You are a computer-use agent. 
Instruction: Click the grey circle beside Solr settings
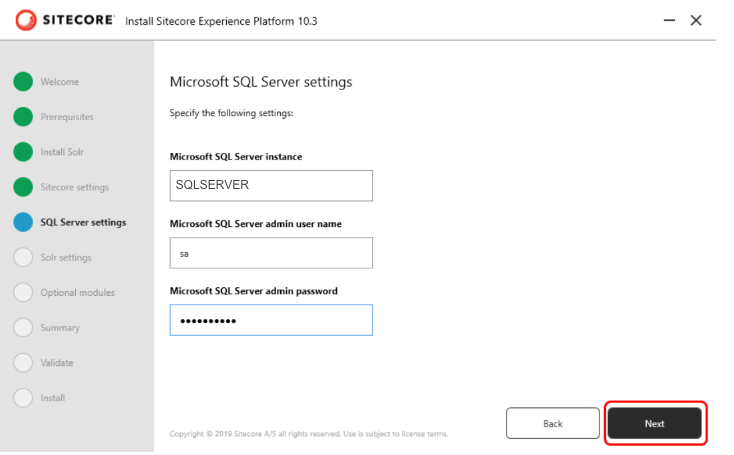(x=23, y=257)
